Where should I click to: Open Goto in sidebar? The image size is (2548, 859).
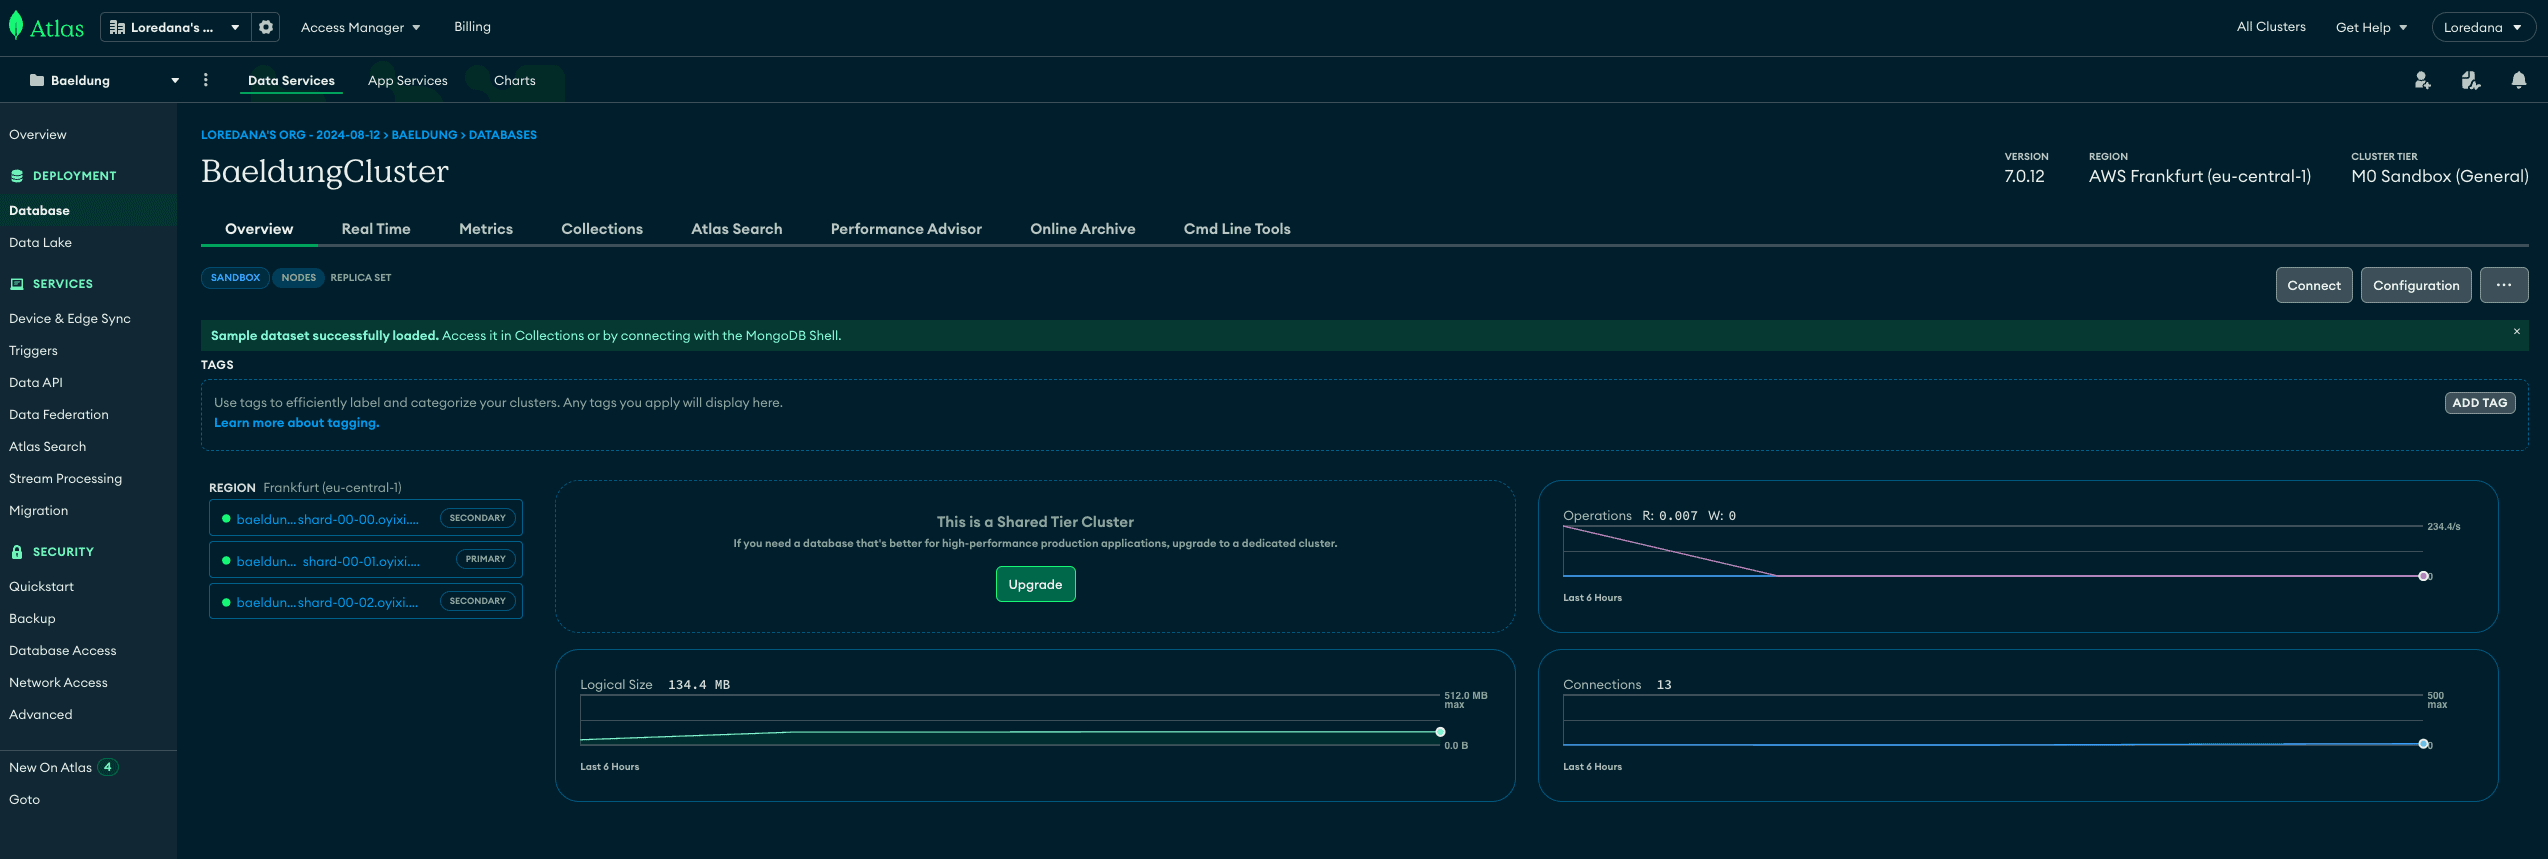coord(24,800)
